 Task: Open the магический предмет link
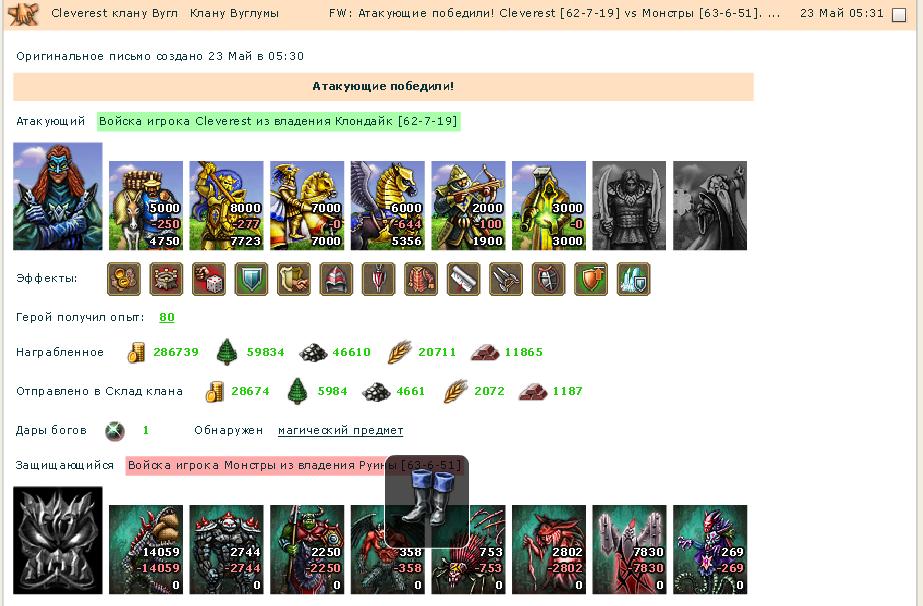tap(341, 431)
